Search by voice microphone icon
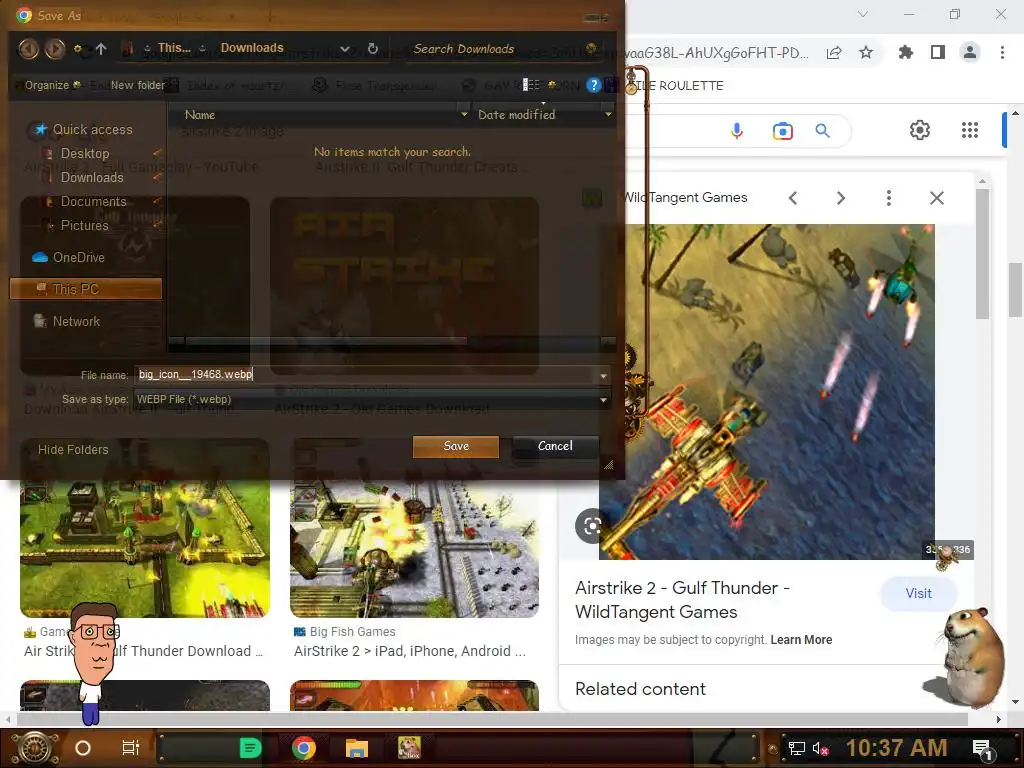 click(x=737, y=131)
